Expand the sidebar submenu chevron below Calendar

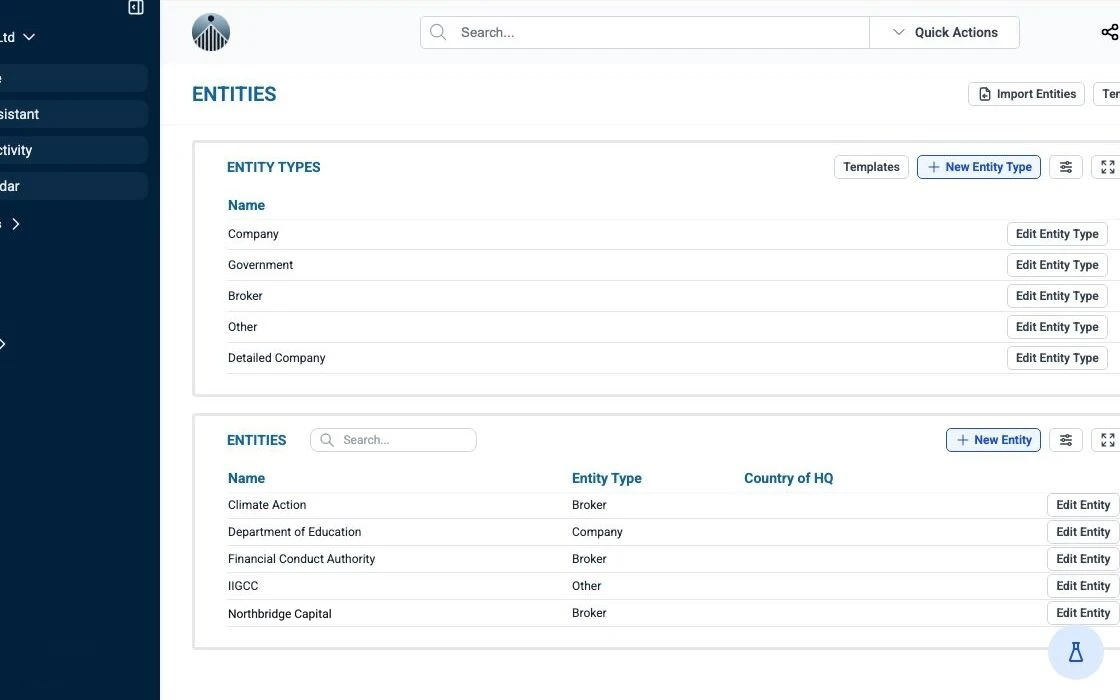[x=16, y=224]
